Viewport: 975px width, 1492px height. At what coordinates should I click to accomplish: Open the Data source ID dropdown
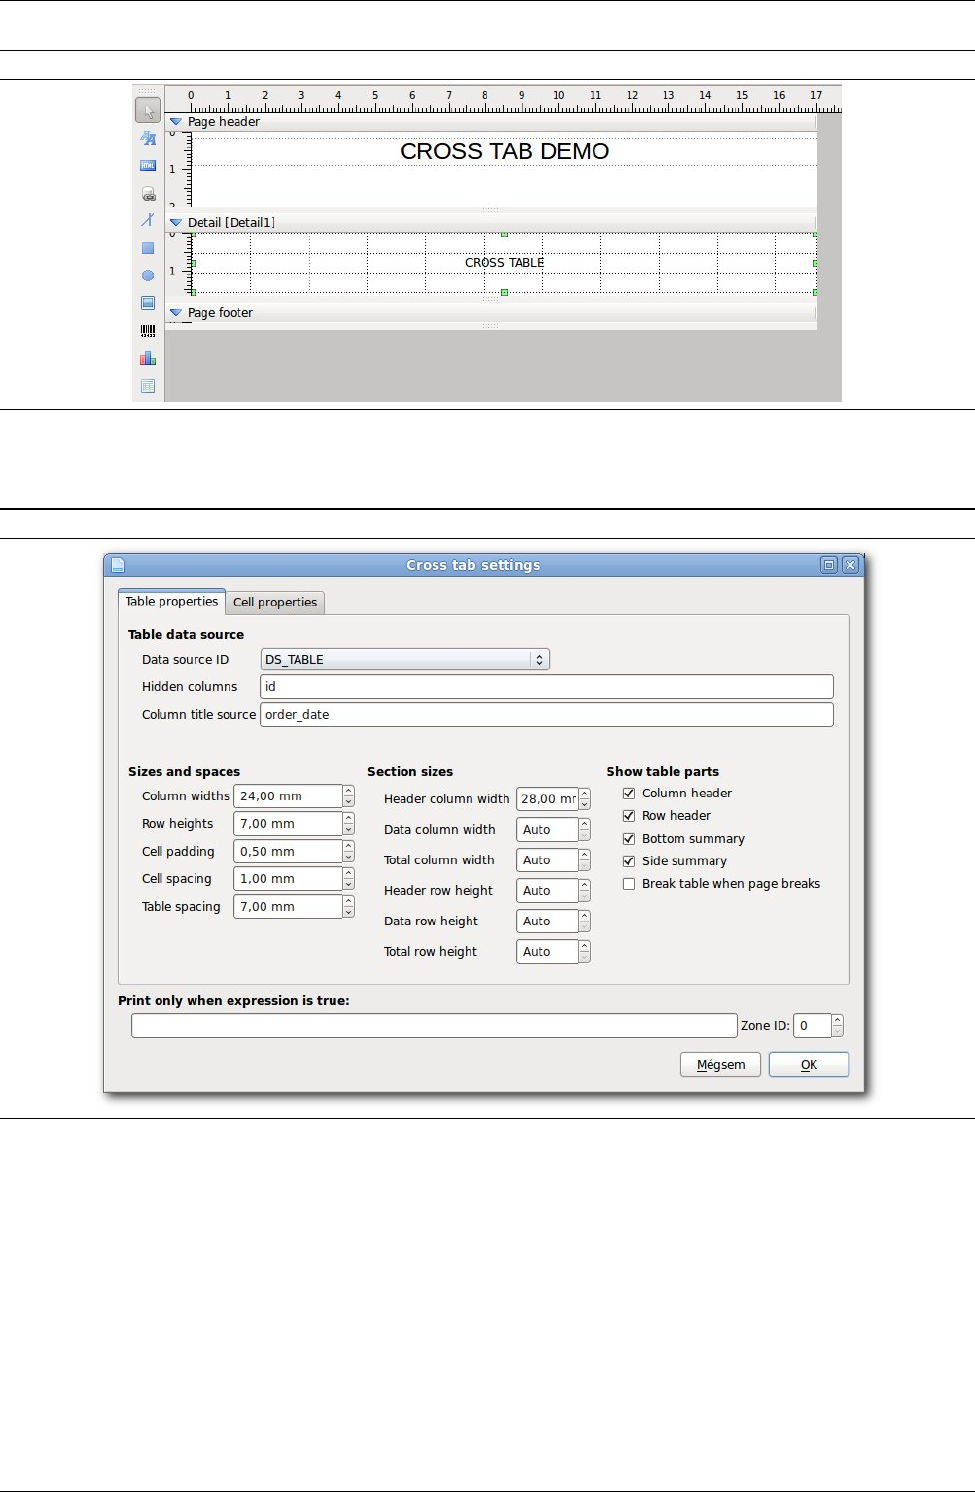click(405, 659)
